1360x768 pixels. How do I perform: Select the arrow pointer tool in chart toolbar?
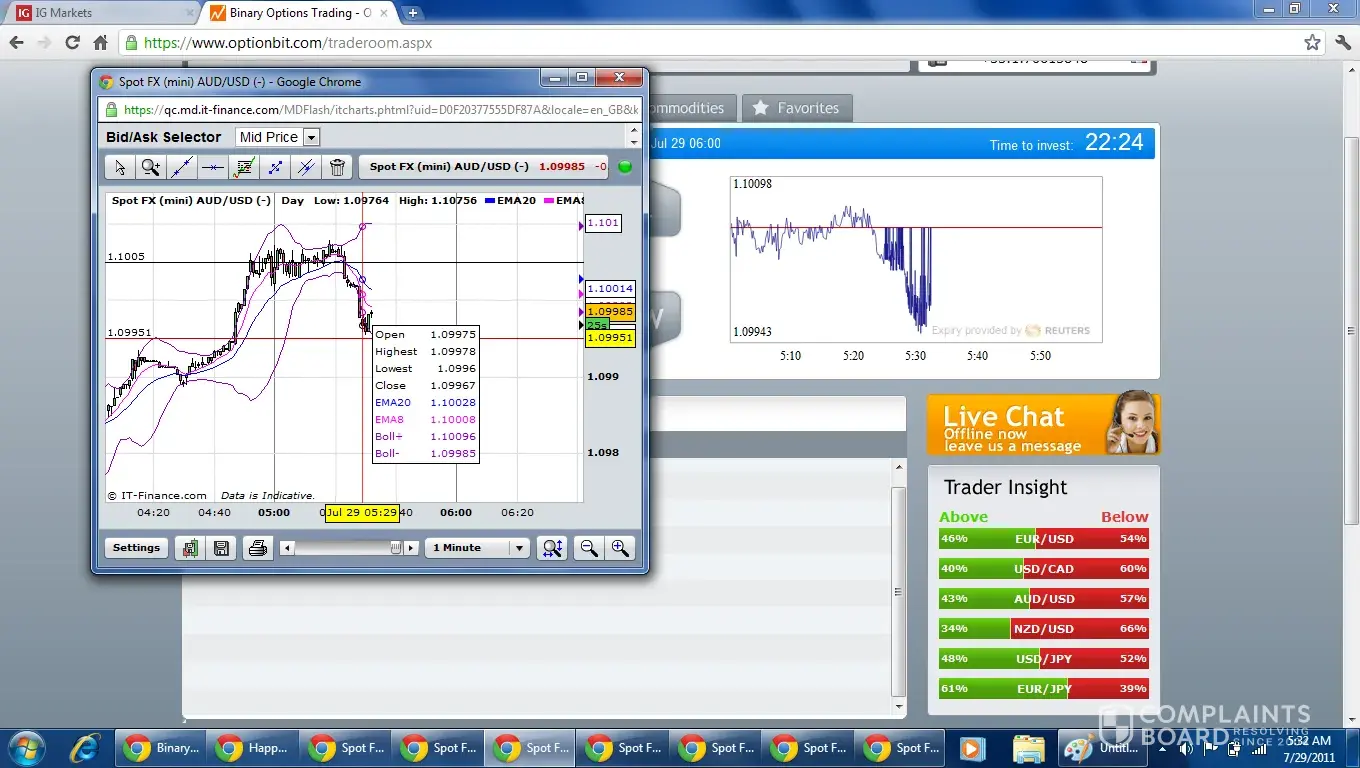[x=120, y=167]
